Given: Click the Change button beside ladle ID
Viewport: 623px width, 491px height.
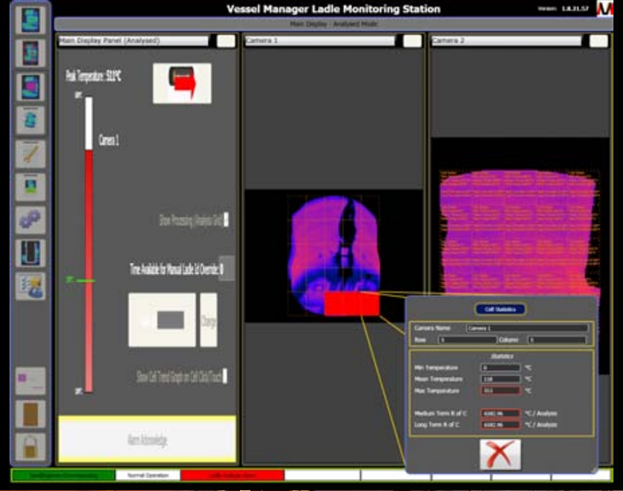Looking at the screenshot, I should pyautogui.click(x=208, y=321).
